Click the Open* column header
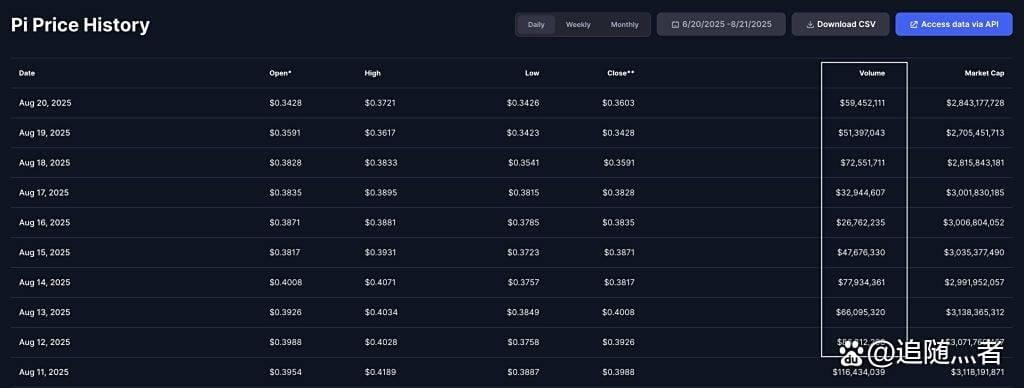 280,73
